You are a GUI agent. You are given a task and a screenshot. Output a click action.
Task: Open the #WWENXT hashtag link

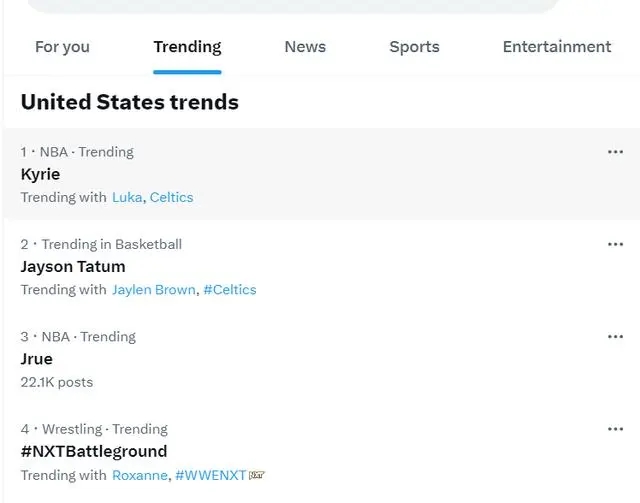tap(211, 475)
